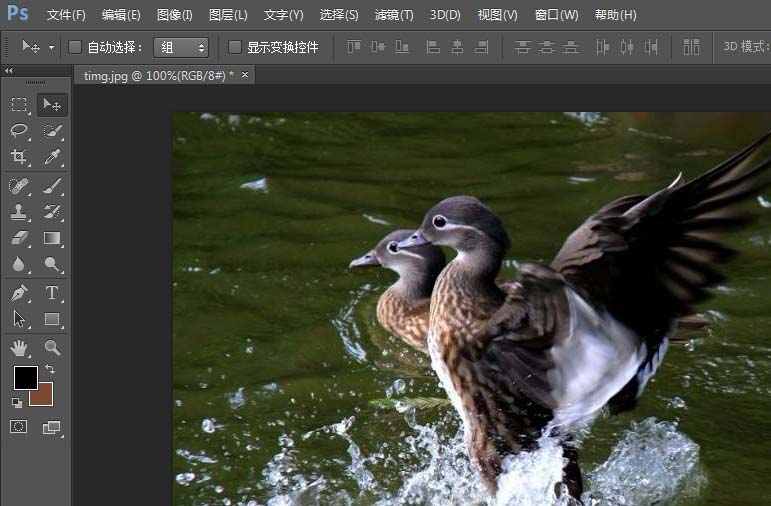Open the 滤镜(T) menu
Viewport: 771px width, 506px height.
click(394, 15)
